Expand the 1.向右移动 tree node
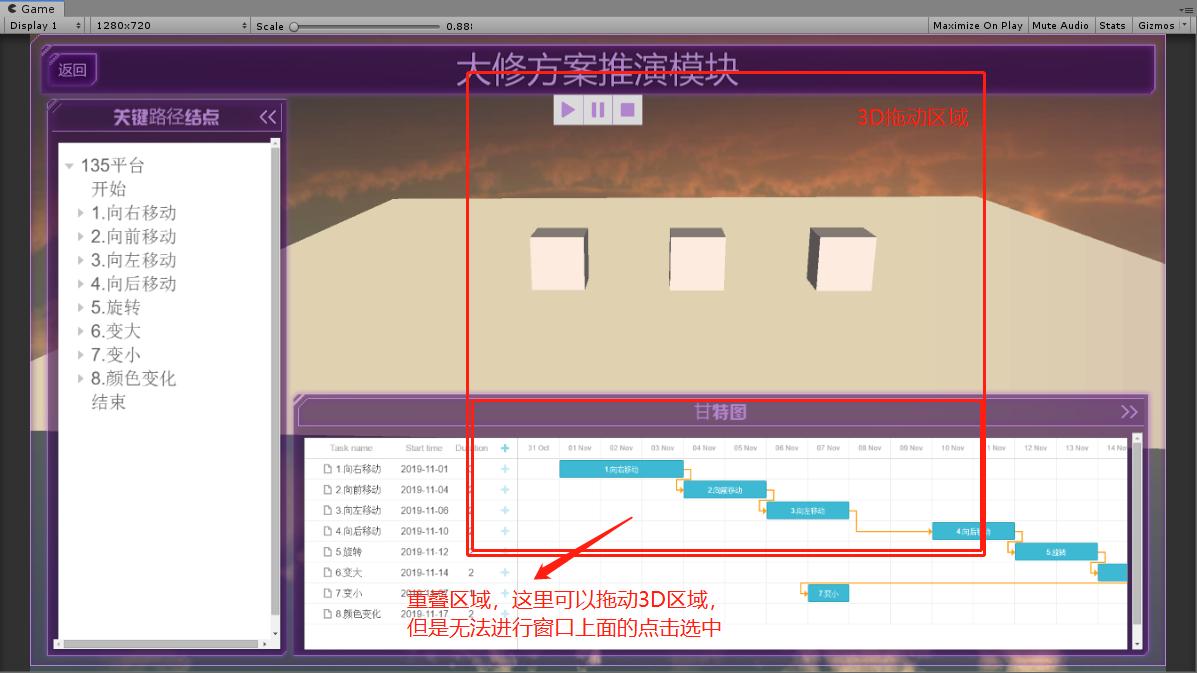1197x673 pixels. pos(80,213)
